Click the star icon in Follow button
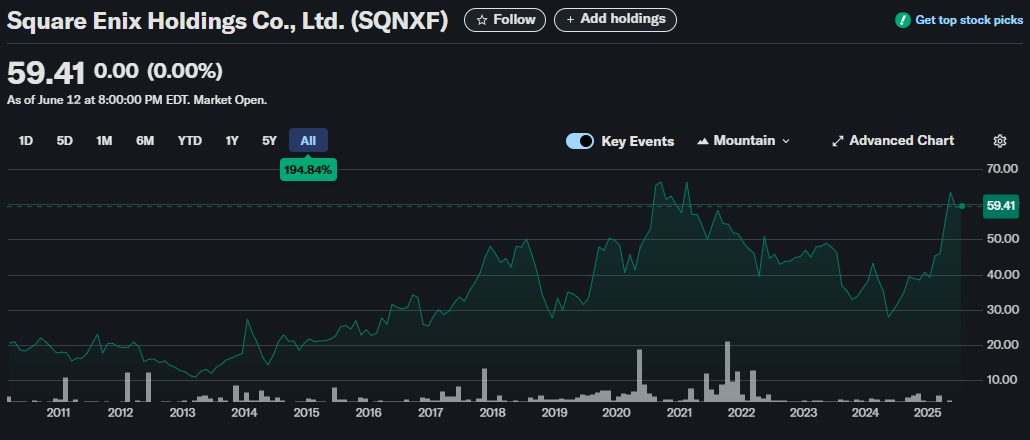 click(482, 20)
